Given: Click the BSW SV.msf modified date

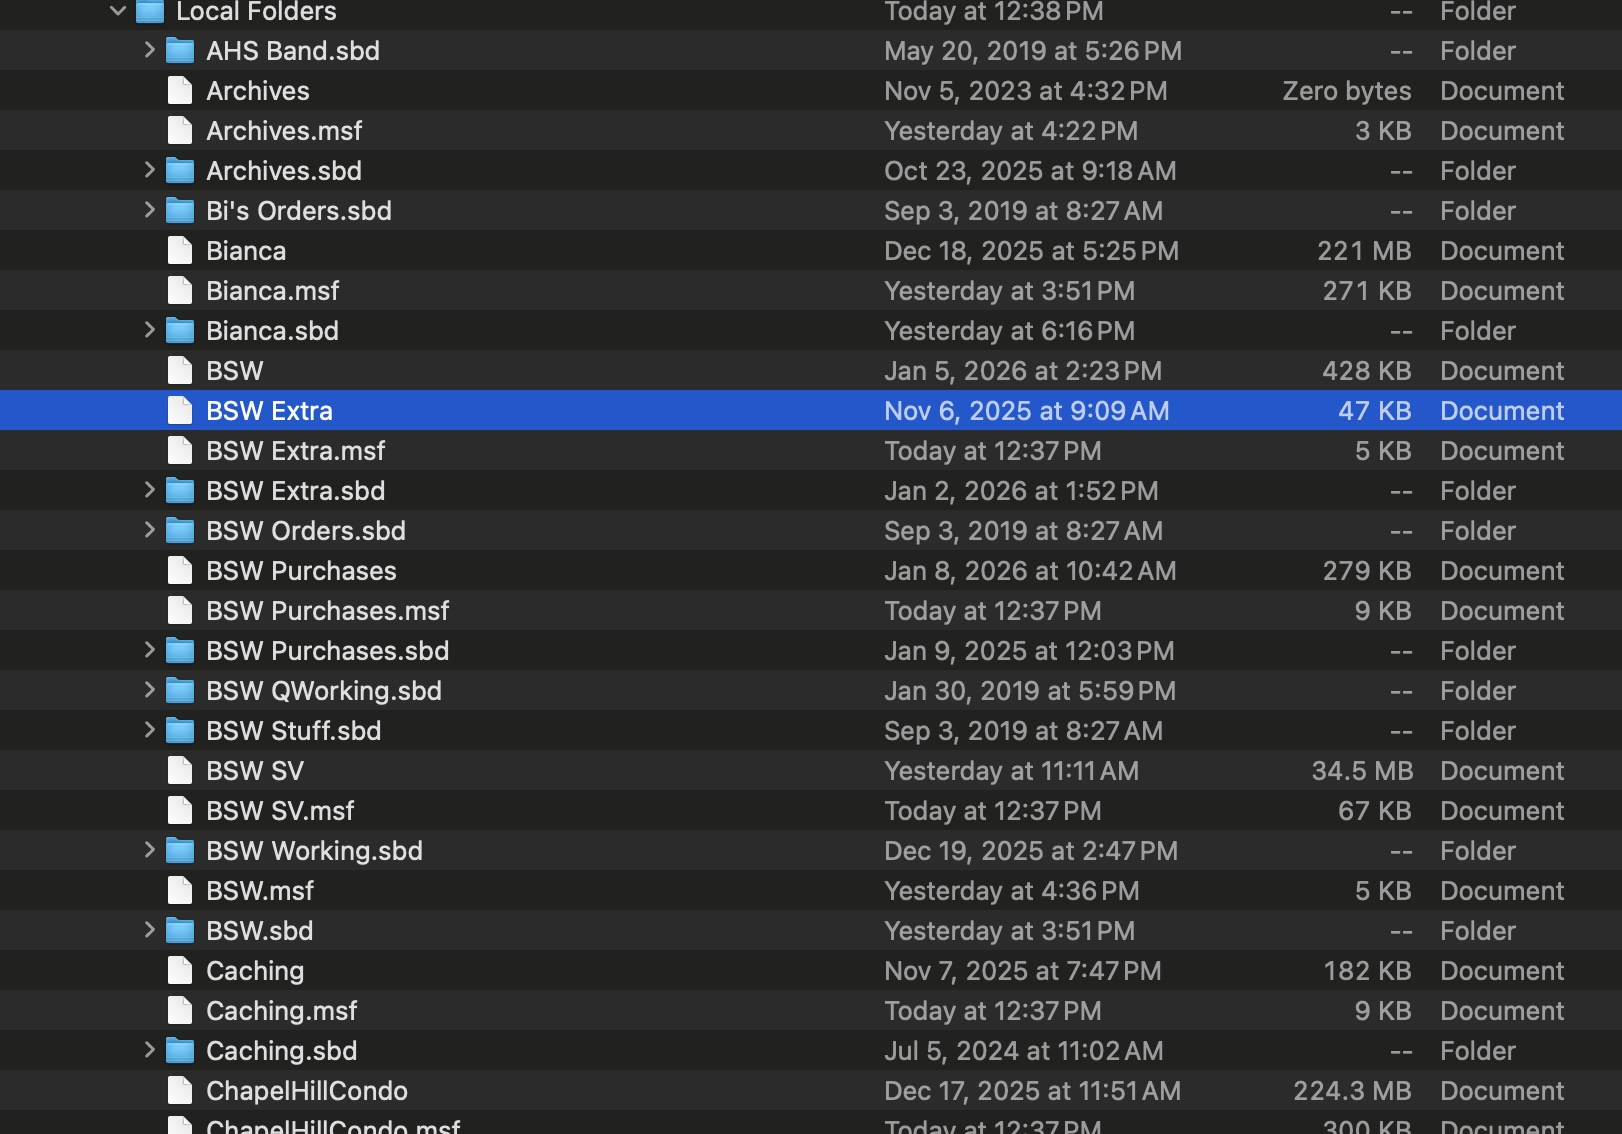Looking at the screenshot, I should pos(992,811).
